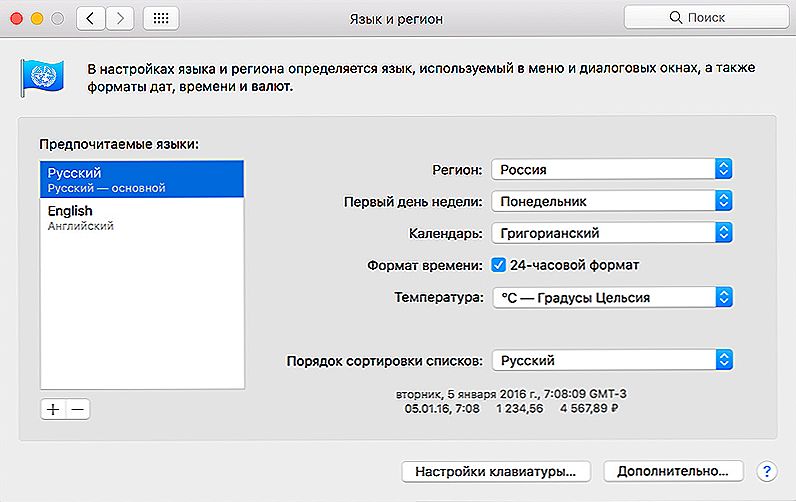The height and width of the screenshot is (502, 796).
Task: Open Первый день недели dropdown
Action: pos(612,202)
